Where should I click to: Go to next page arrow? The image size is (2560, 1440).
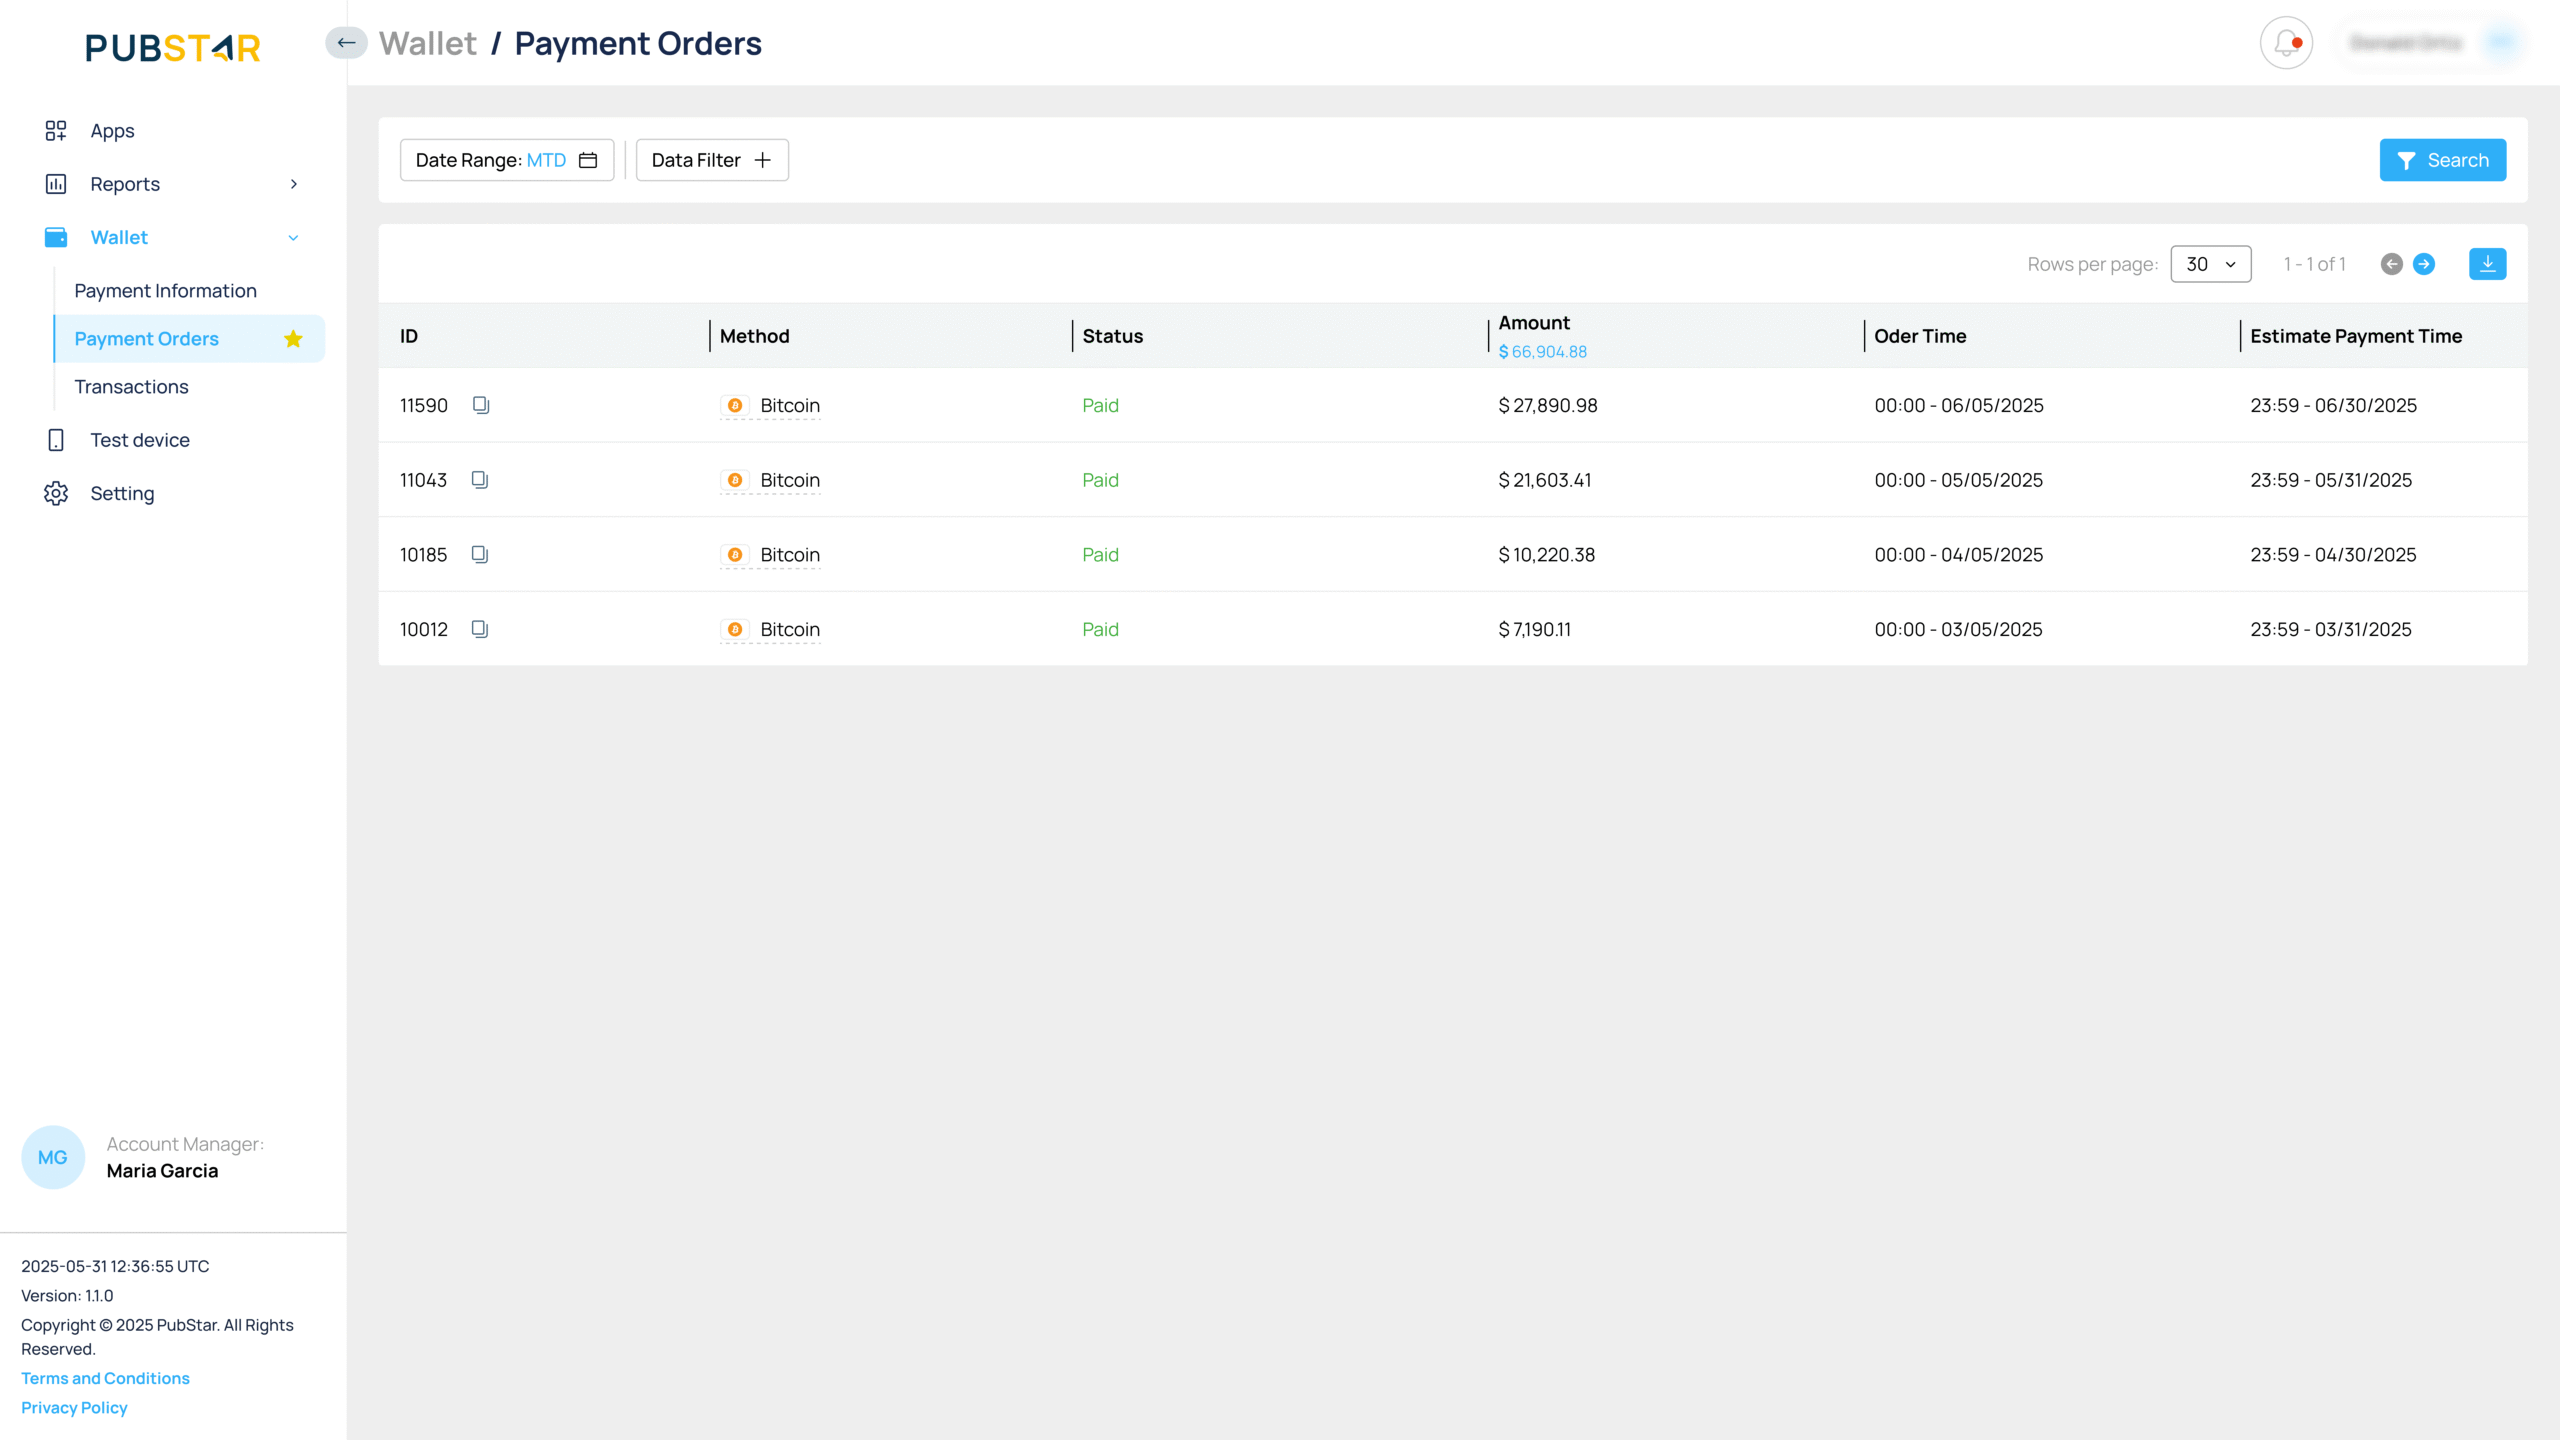[x=2423, y=264]
